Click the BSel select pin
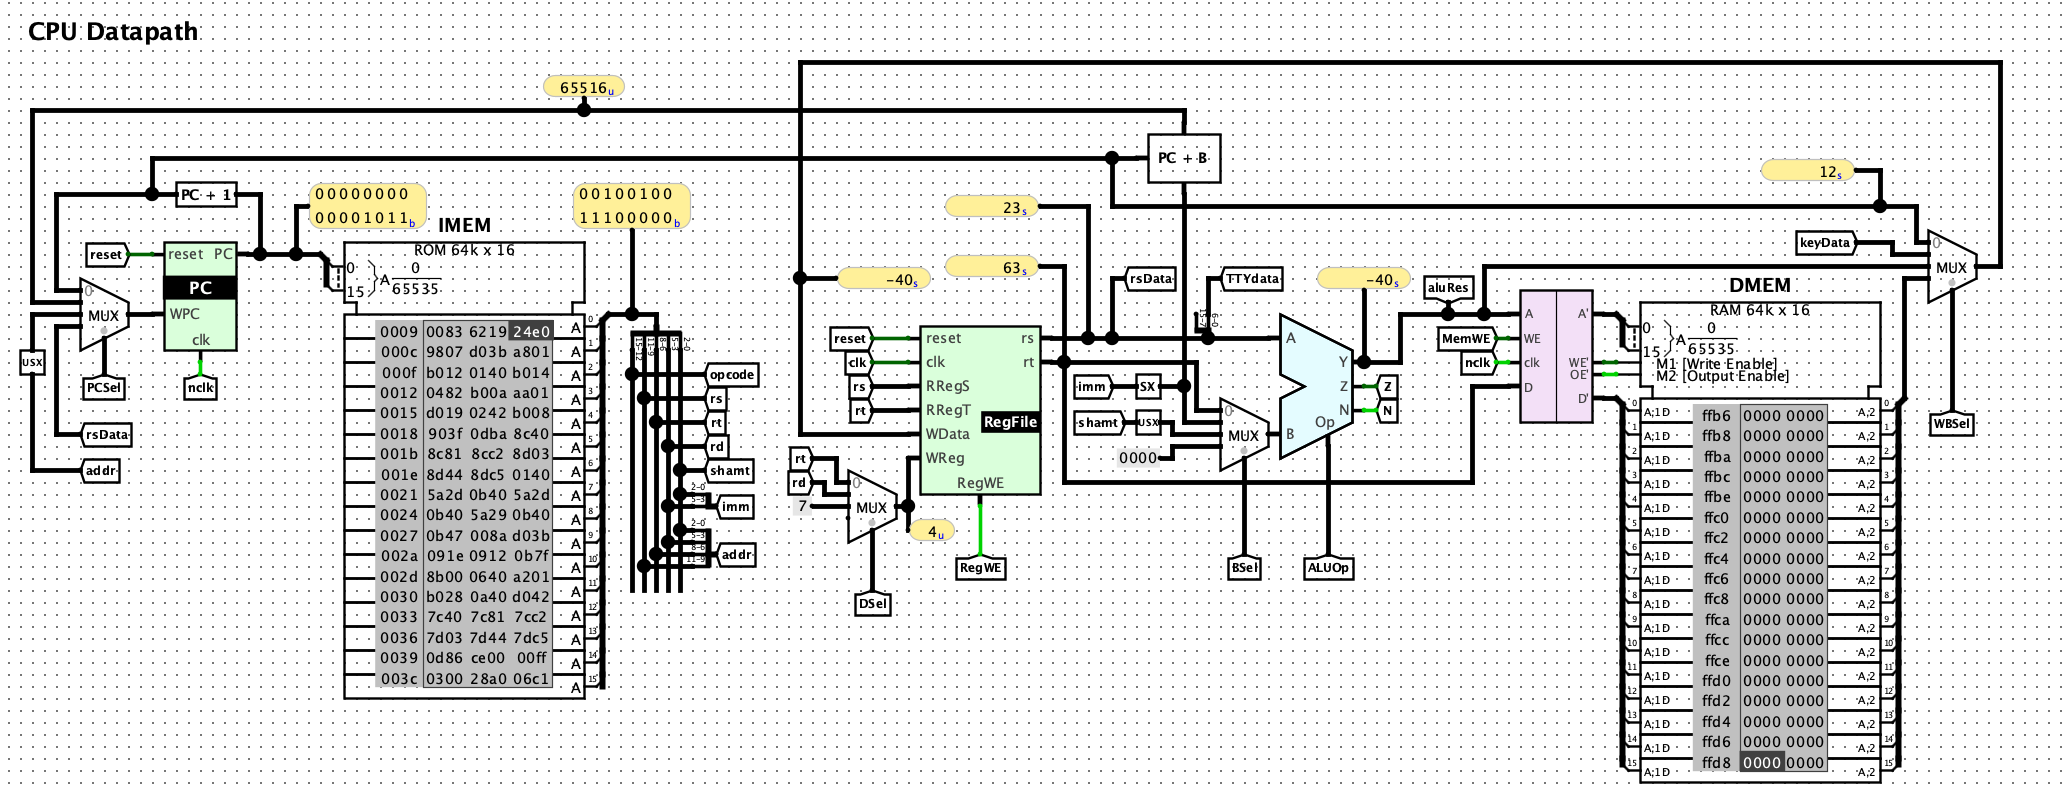2064x790 pixels. 1245,568
